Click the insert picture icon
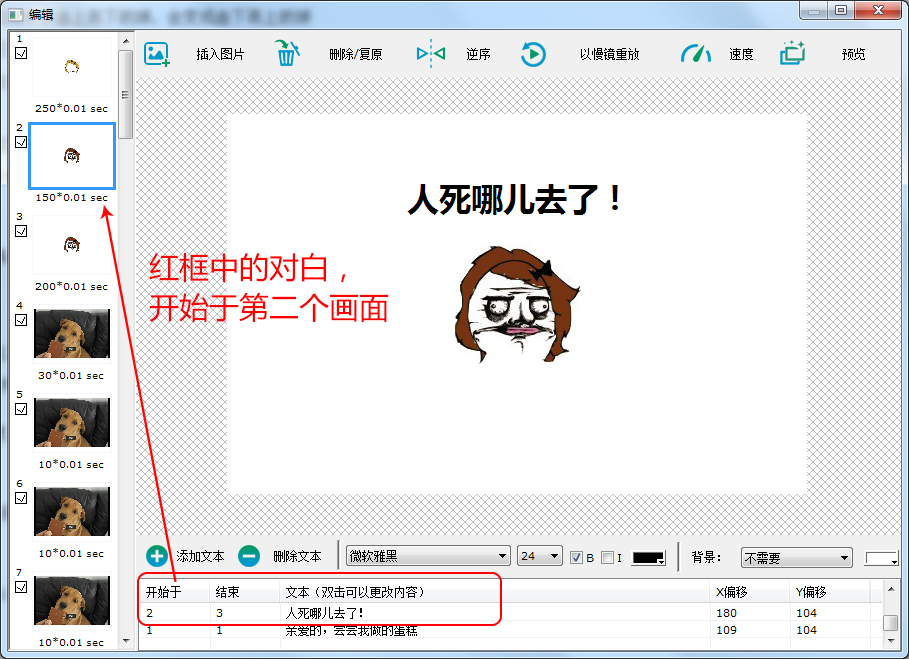This screenshot has width=909, height=659. click(x=157, y=54)
